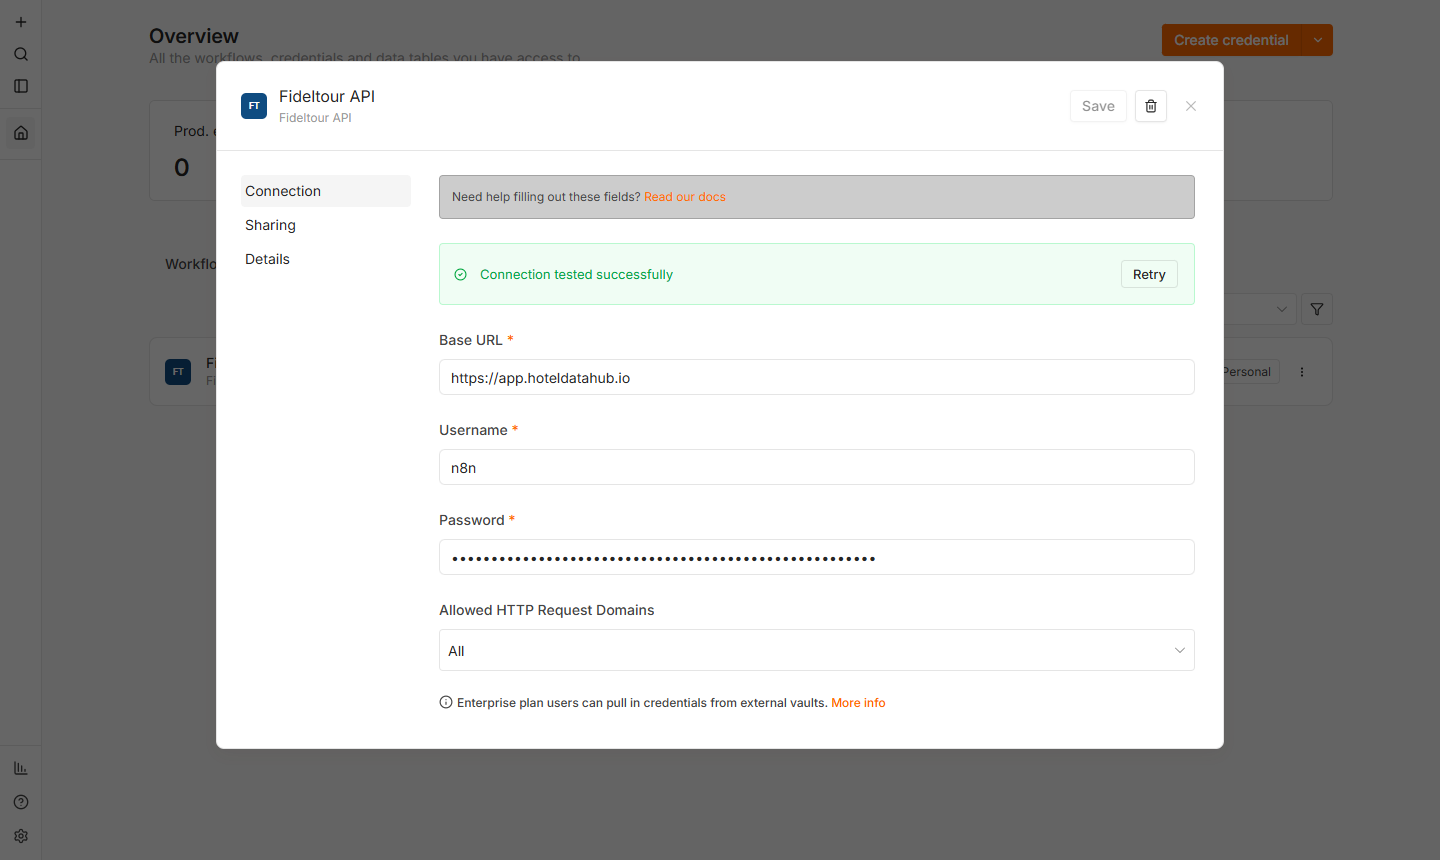The height and width of the screenshot is (860, 1440).
Task: Focus the Password input field
Action: click(x=817, y=557)
